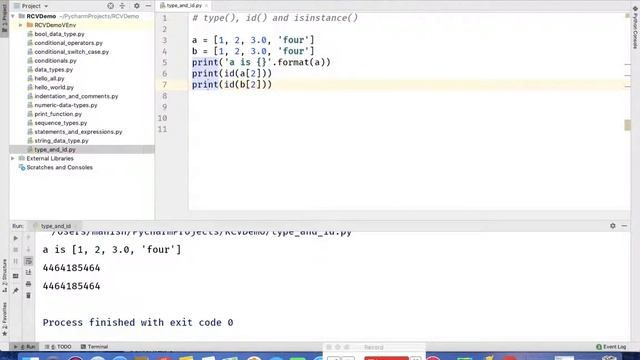Click line number 8 in editor gutter
This screenshot has width=640, height=360.
tap(164, 96)
